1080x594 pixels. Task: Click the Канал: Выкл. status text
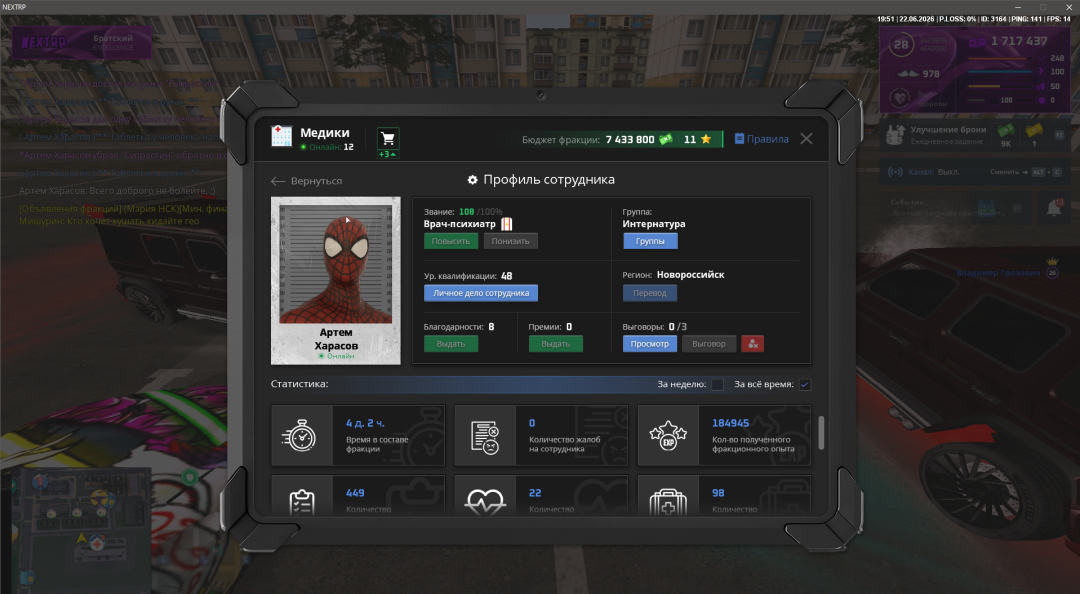(933, 172)
